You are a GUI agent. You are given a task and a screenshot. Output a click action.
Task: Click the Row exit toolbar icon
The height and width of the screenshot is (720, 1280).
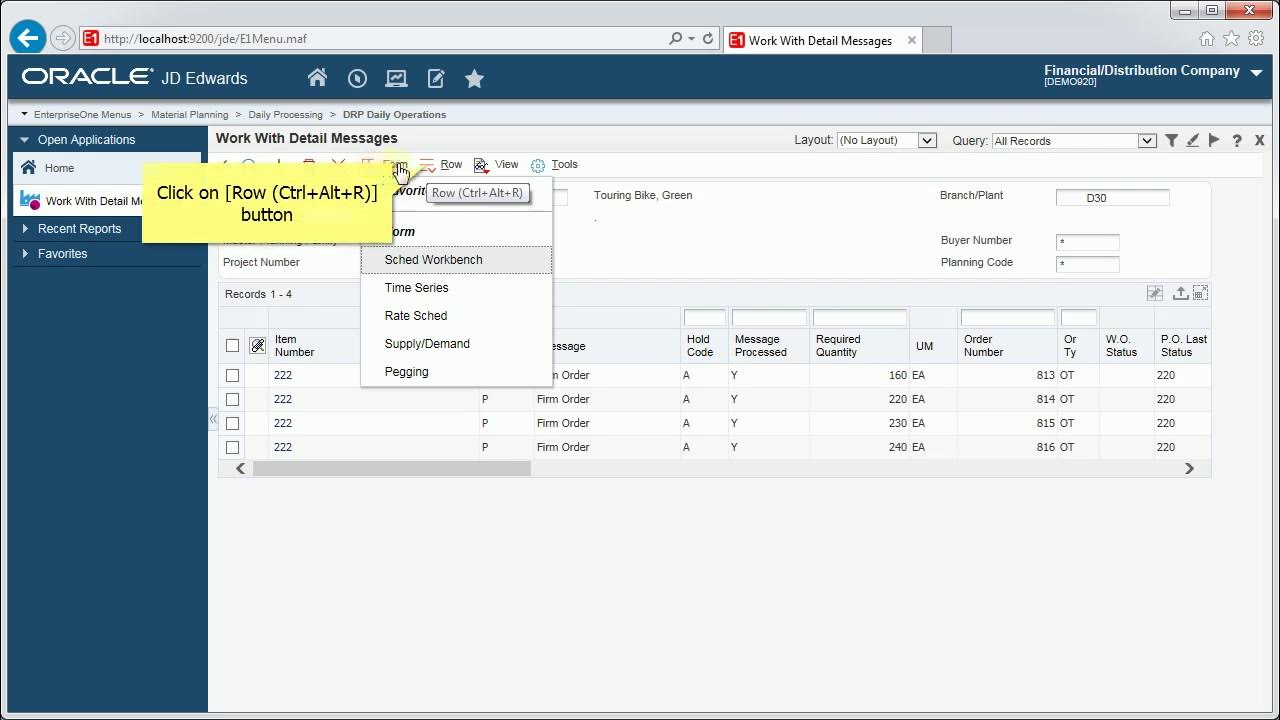tap(427, 165)
